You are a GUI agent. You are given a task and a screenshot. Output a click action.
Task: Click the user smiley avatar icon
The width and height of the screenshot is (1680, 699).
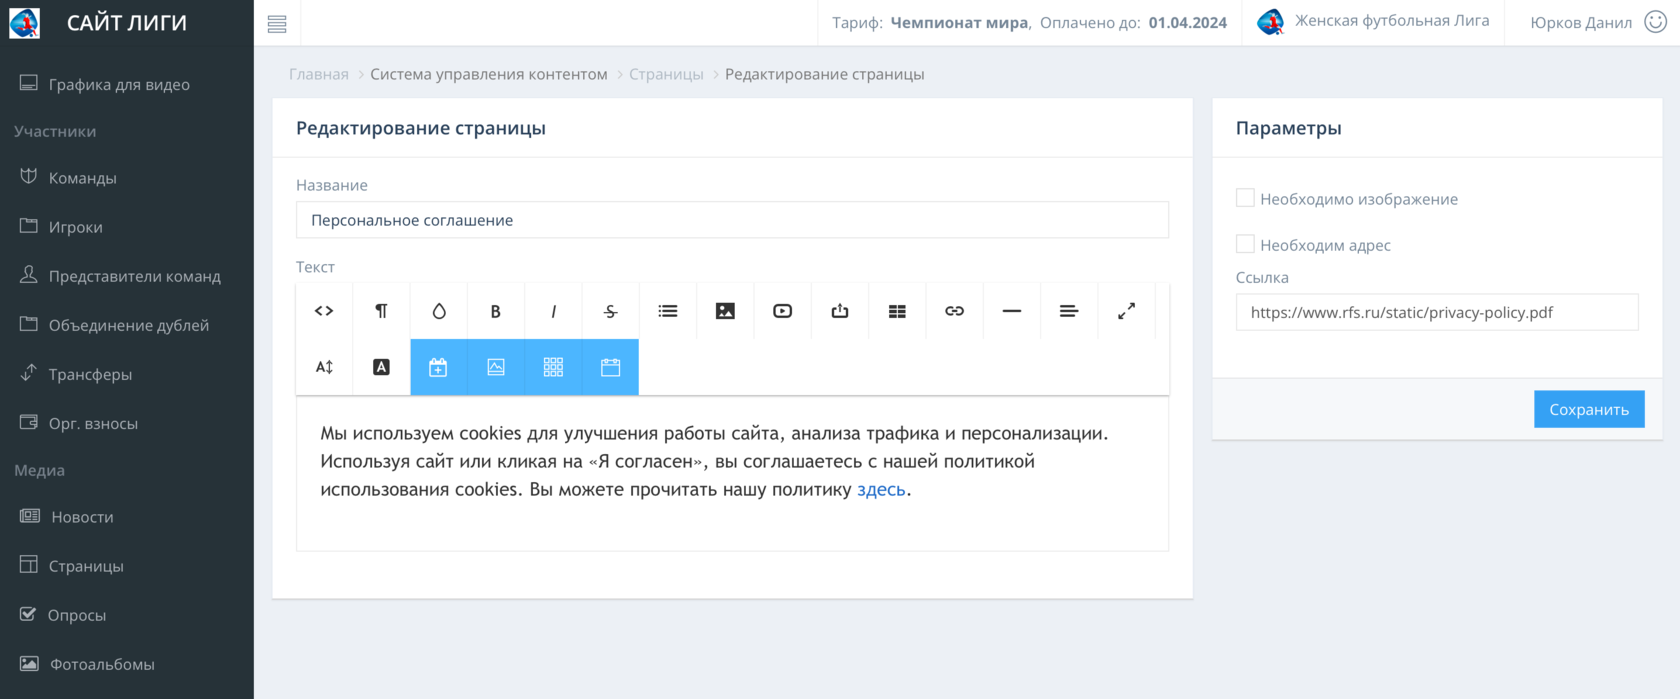tap(1656, 22)
